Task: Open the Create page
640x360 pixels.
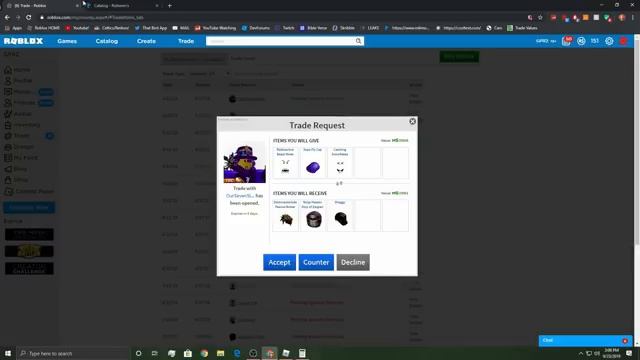Action: pos(146,41)
